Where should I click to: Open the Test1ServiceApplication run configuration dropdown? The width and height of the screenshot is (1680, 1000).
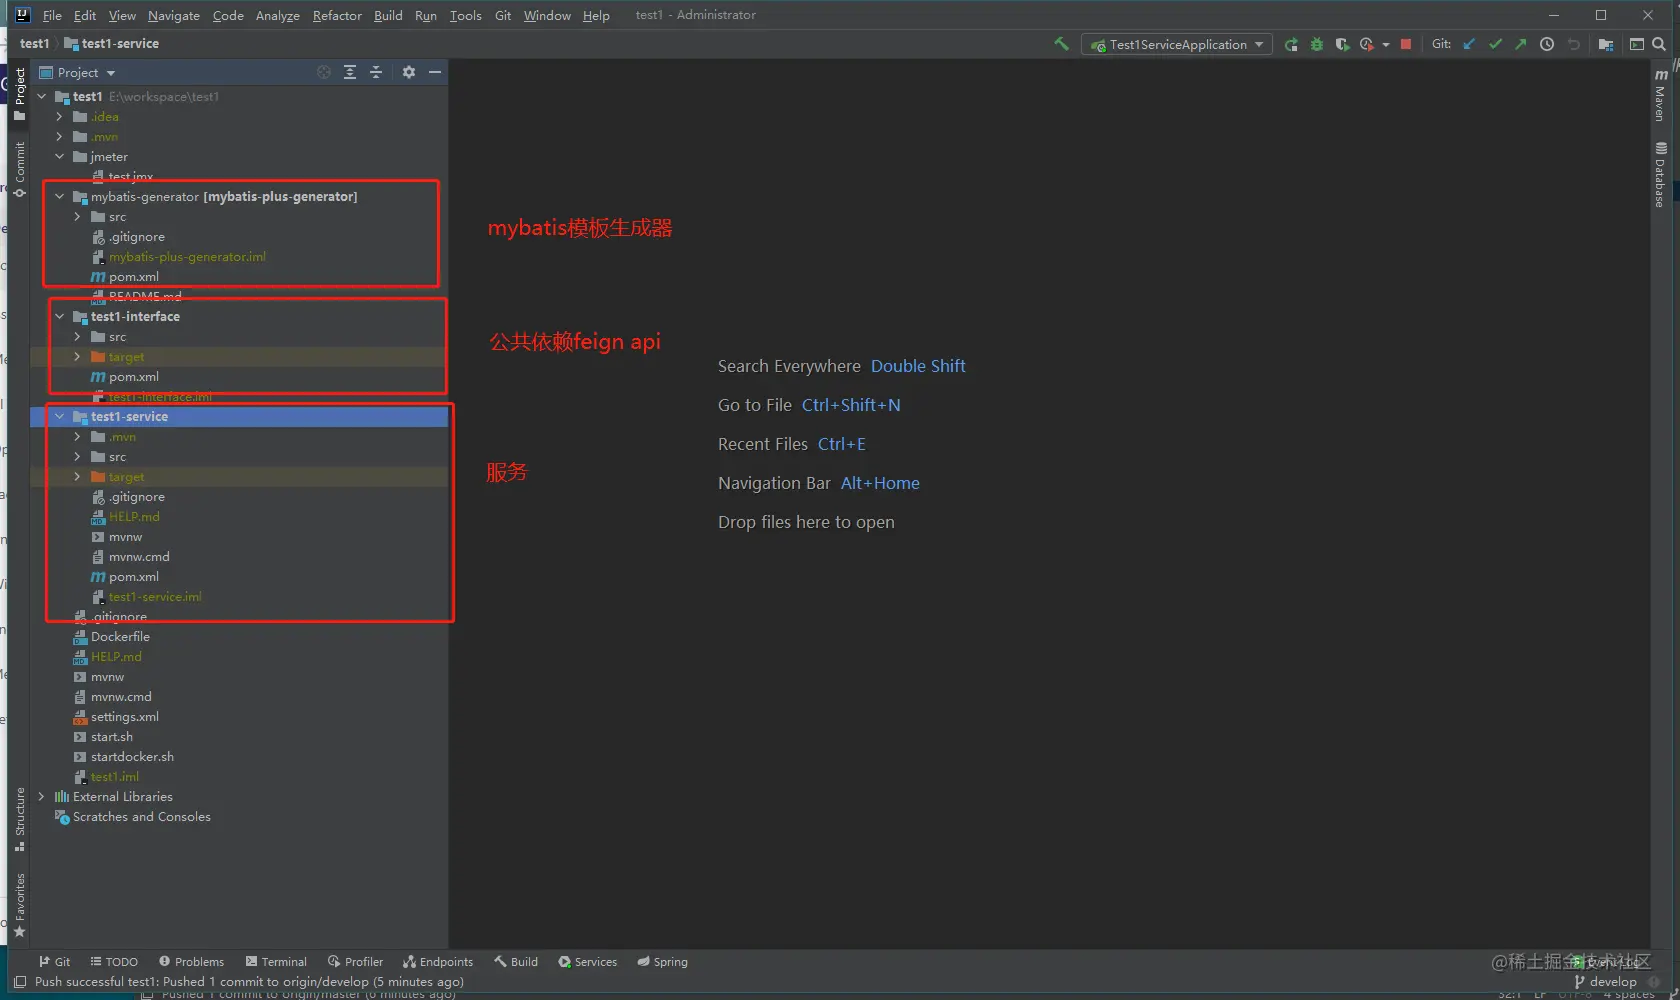pos(1177,44)
